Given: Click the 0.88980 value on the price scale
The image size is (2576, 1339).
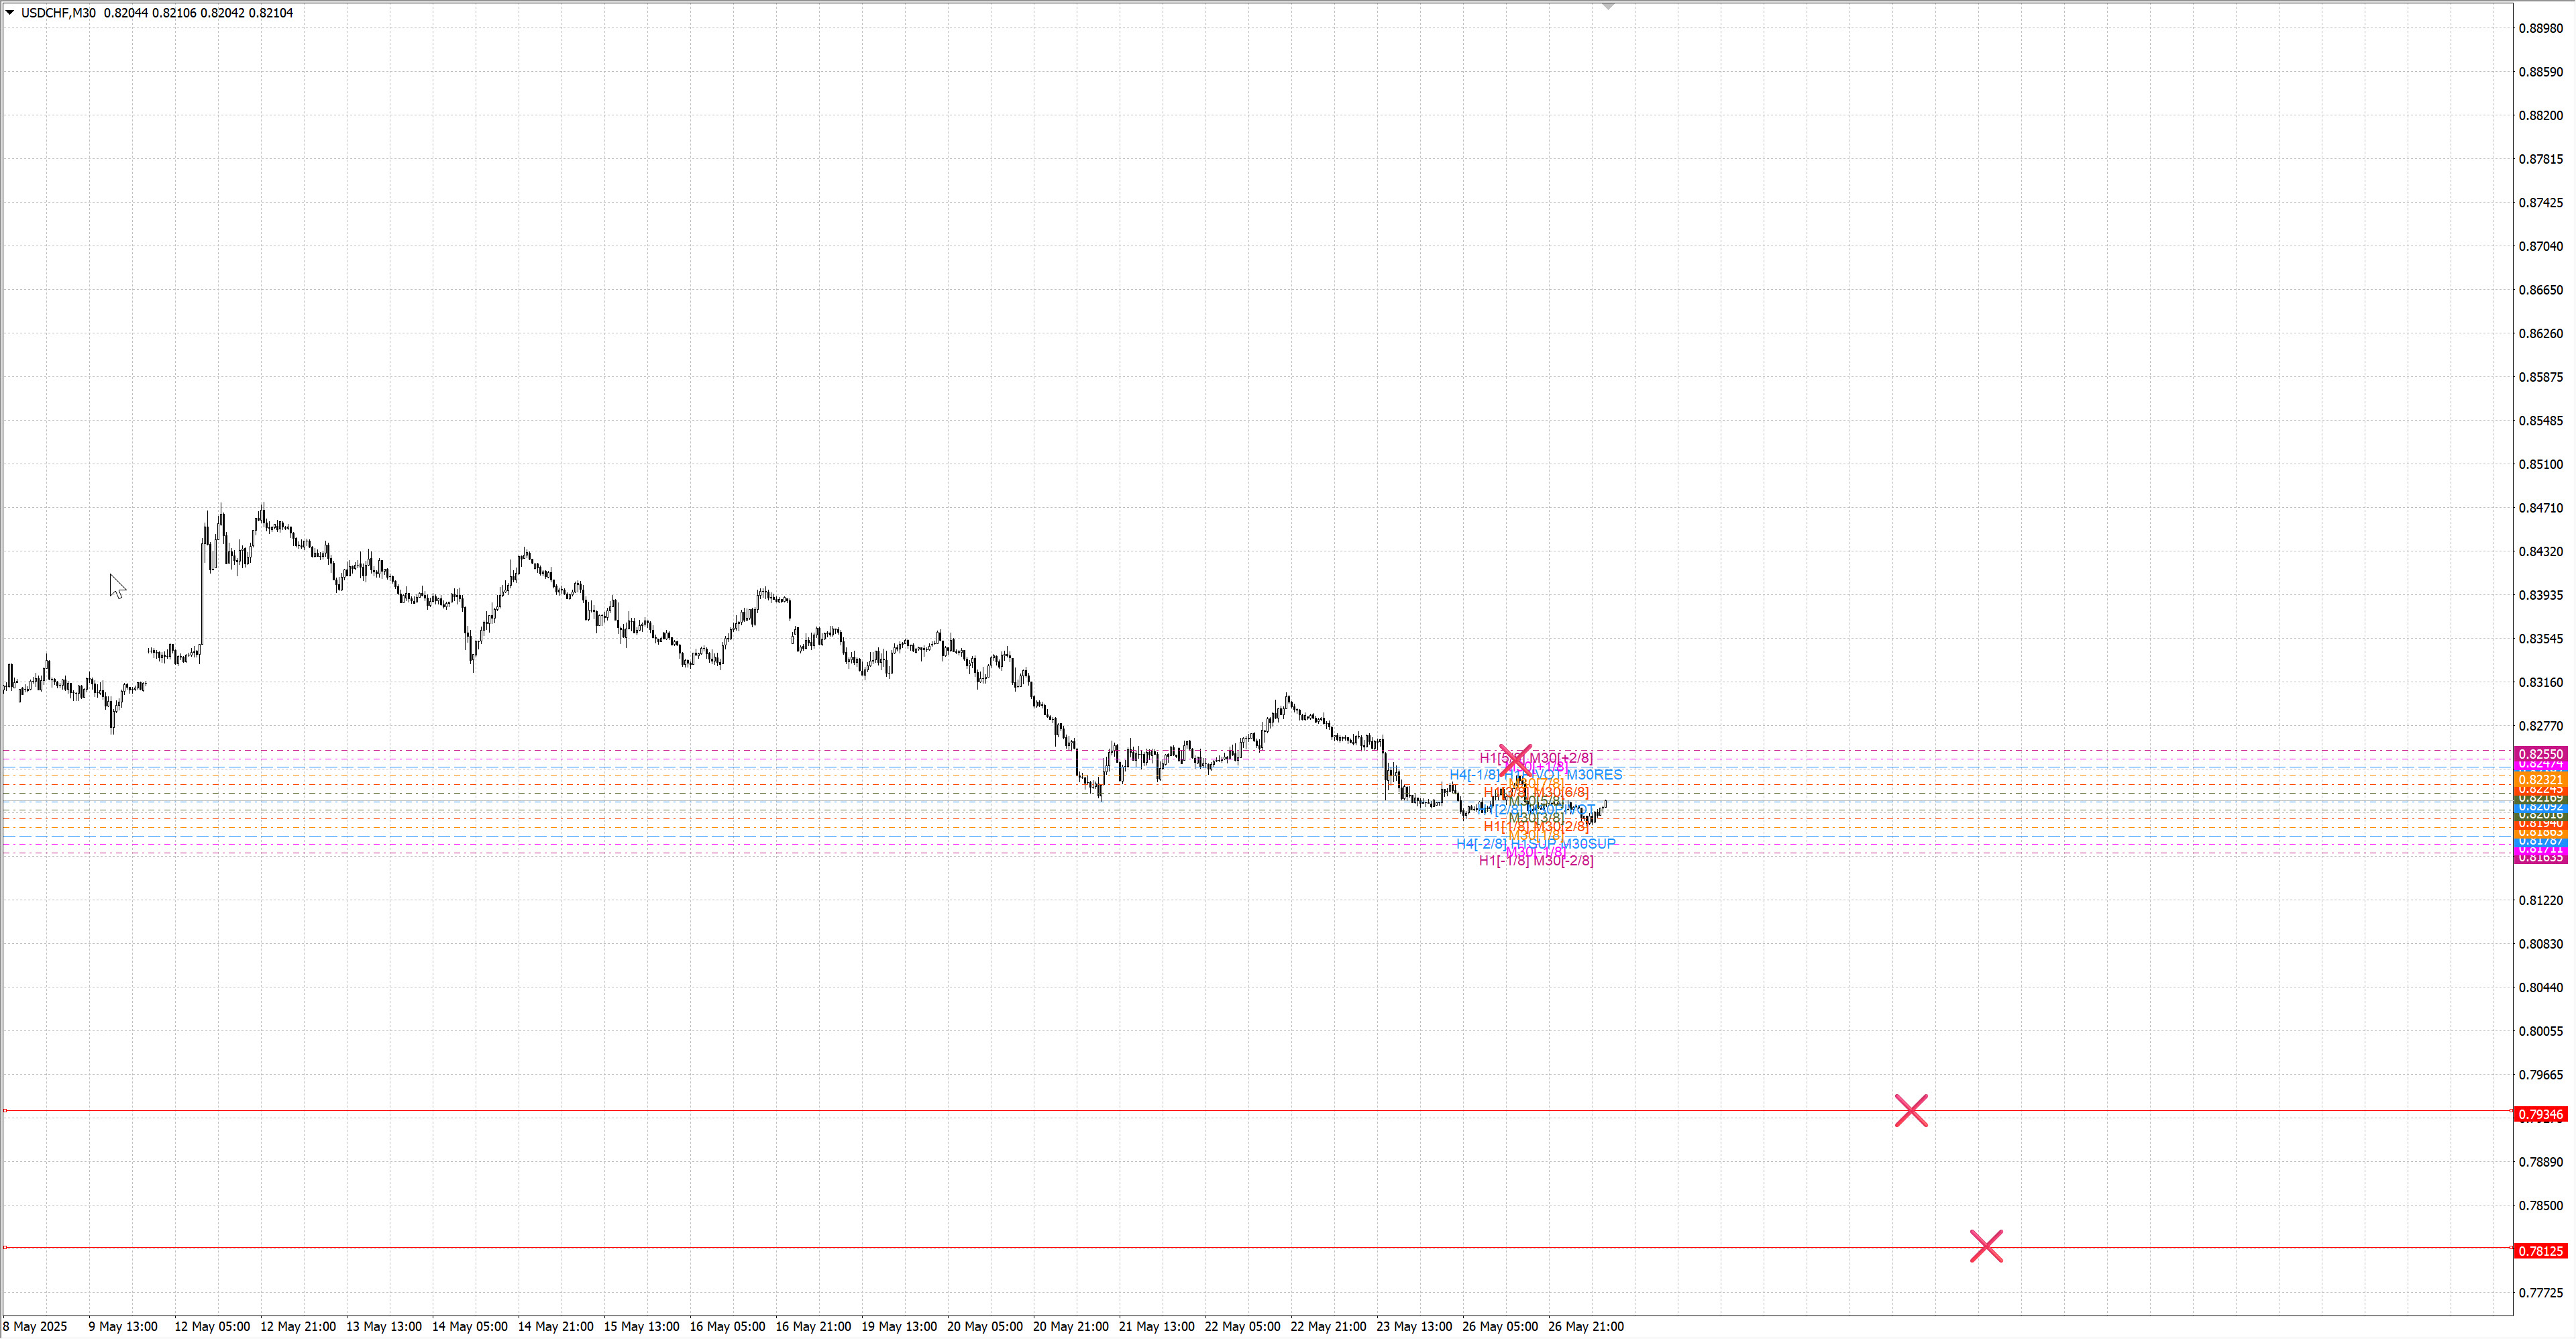Looking at the screenshot, I should [x=2540, y=28].
